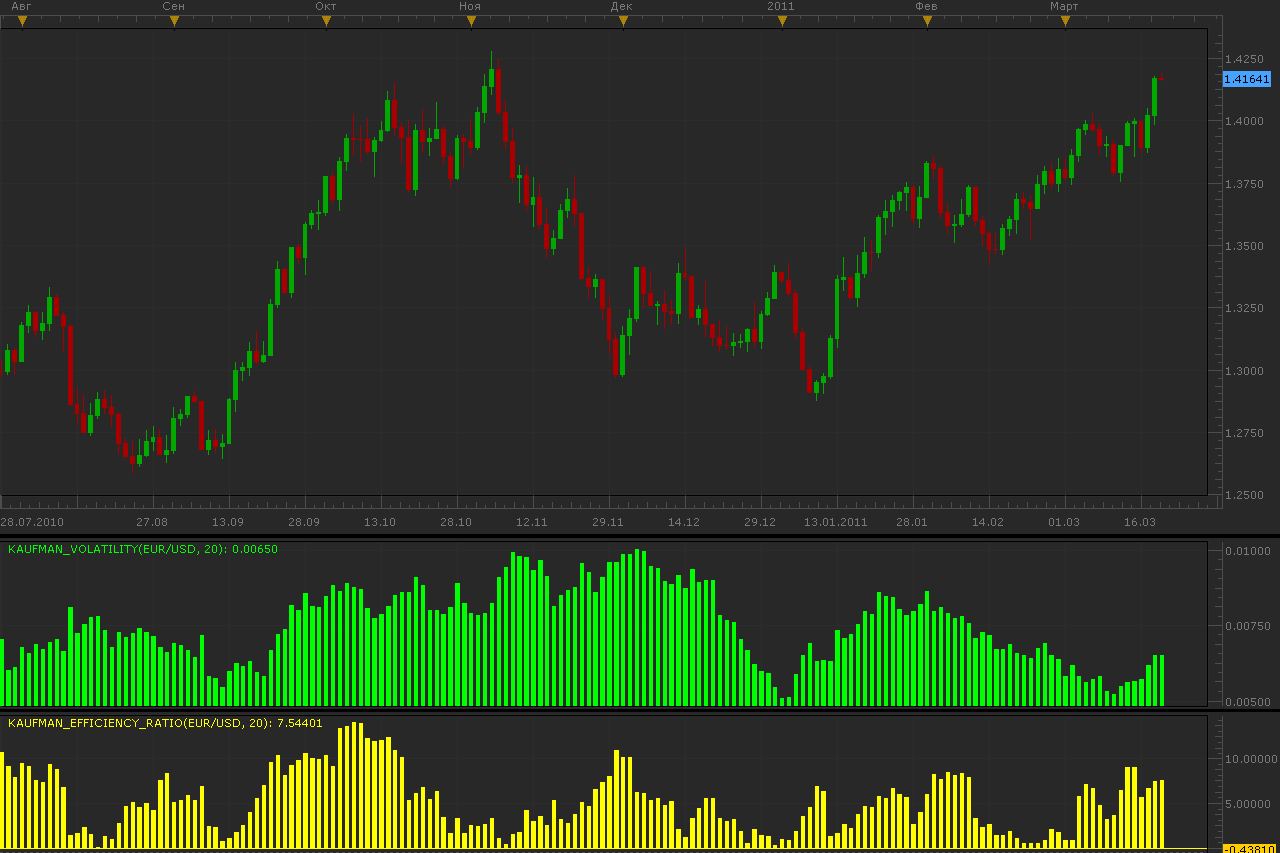Image resolution: width=1280 pixels, height=853 pixels.
Task: Click the 1.3750 price axis label
Action: click(x=1244, y=184)
